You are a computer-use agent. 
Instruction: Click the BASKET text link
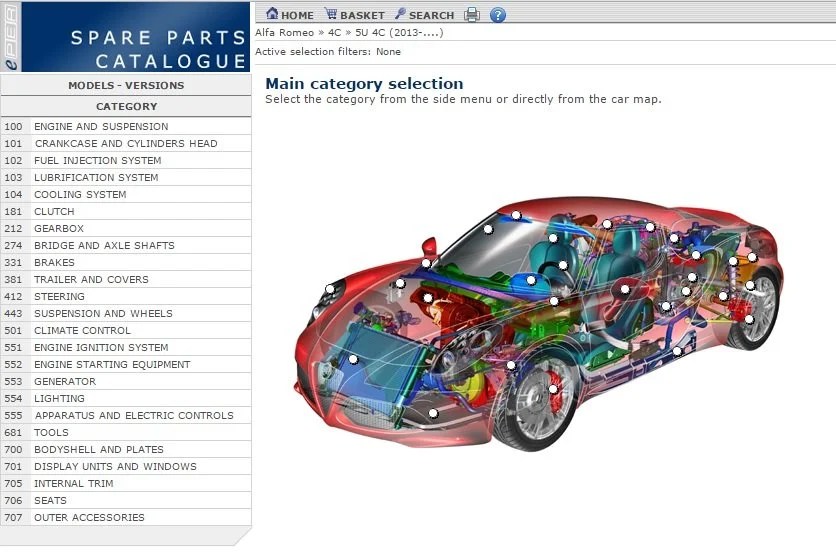click(x=362, y=15)
